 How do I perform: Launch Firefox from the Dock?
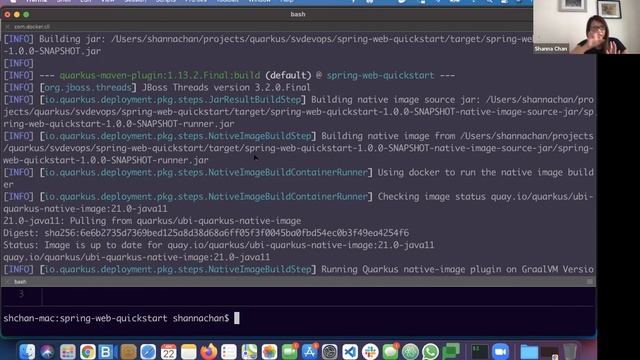(209, 351)
